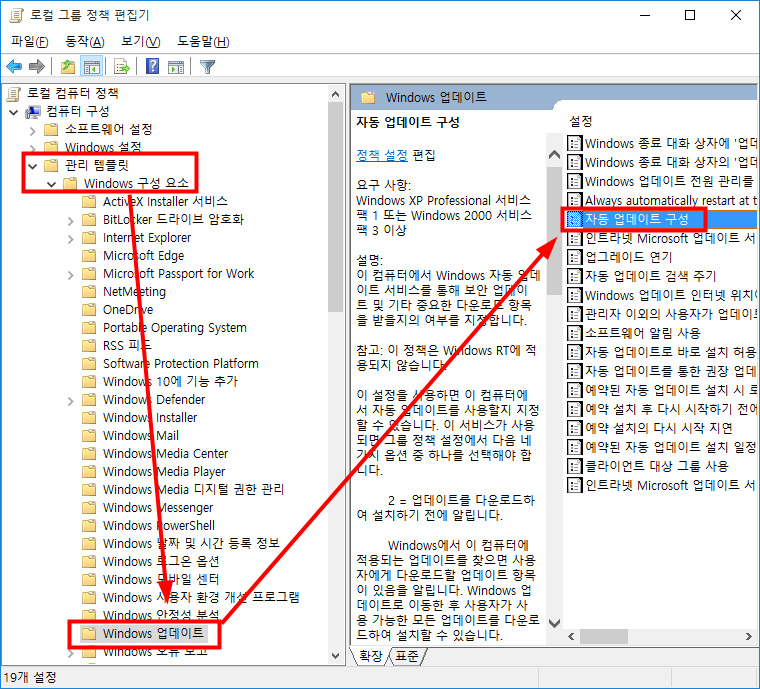The height and width of the screenshot is (689, 760).
Task: Click the Up one level folder icon
Action: coord(67,67)
